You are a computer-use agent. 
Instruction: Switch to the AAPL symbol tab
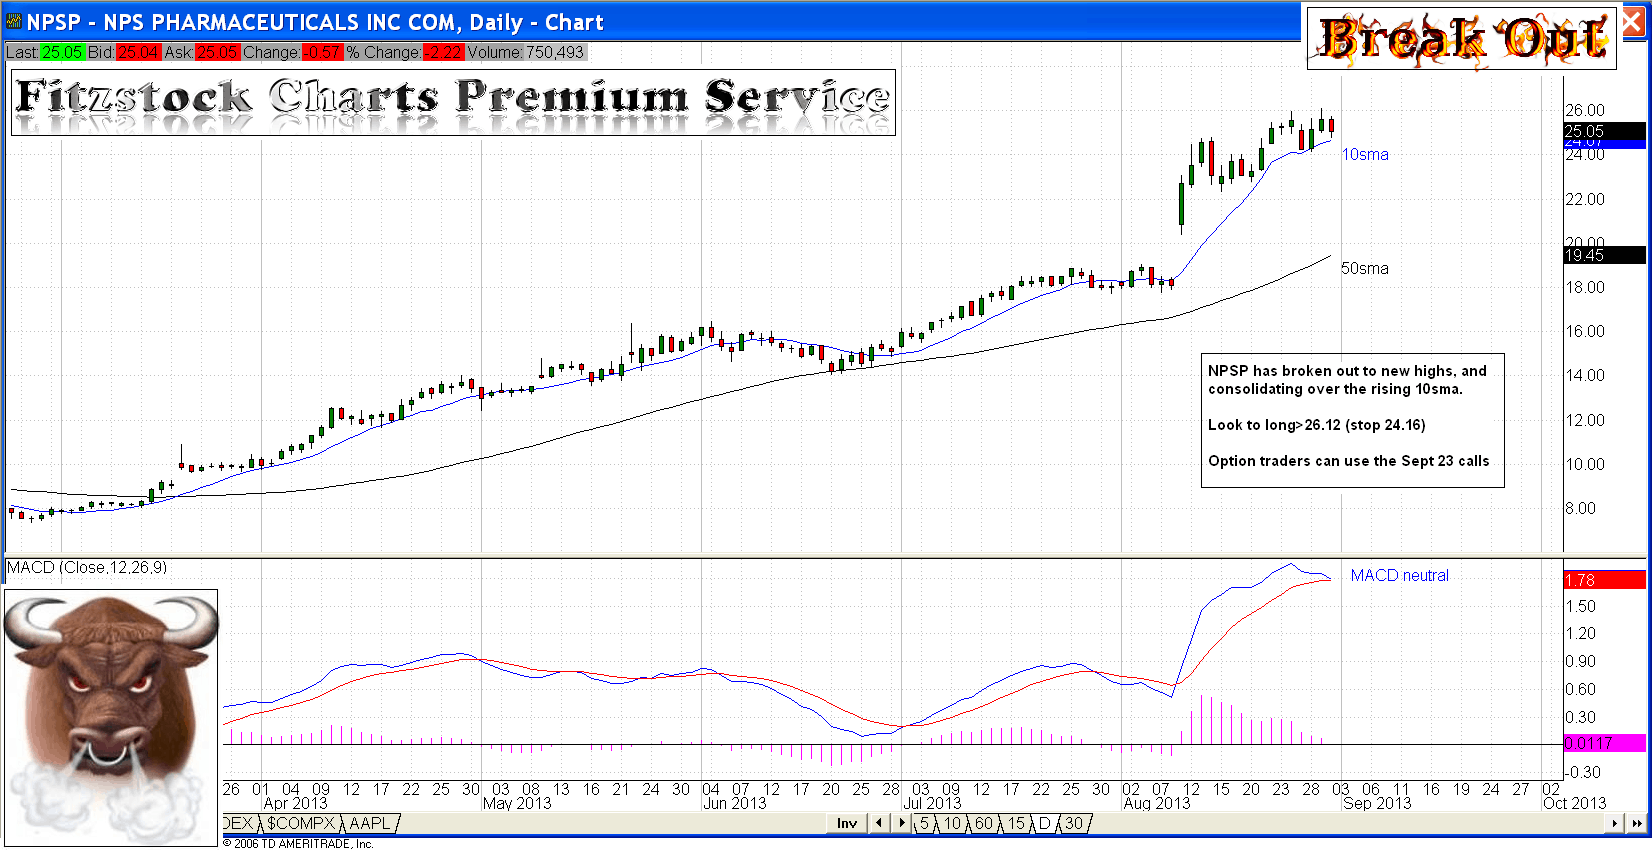(370, 823)
